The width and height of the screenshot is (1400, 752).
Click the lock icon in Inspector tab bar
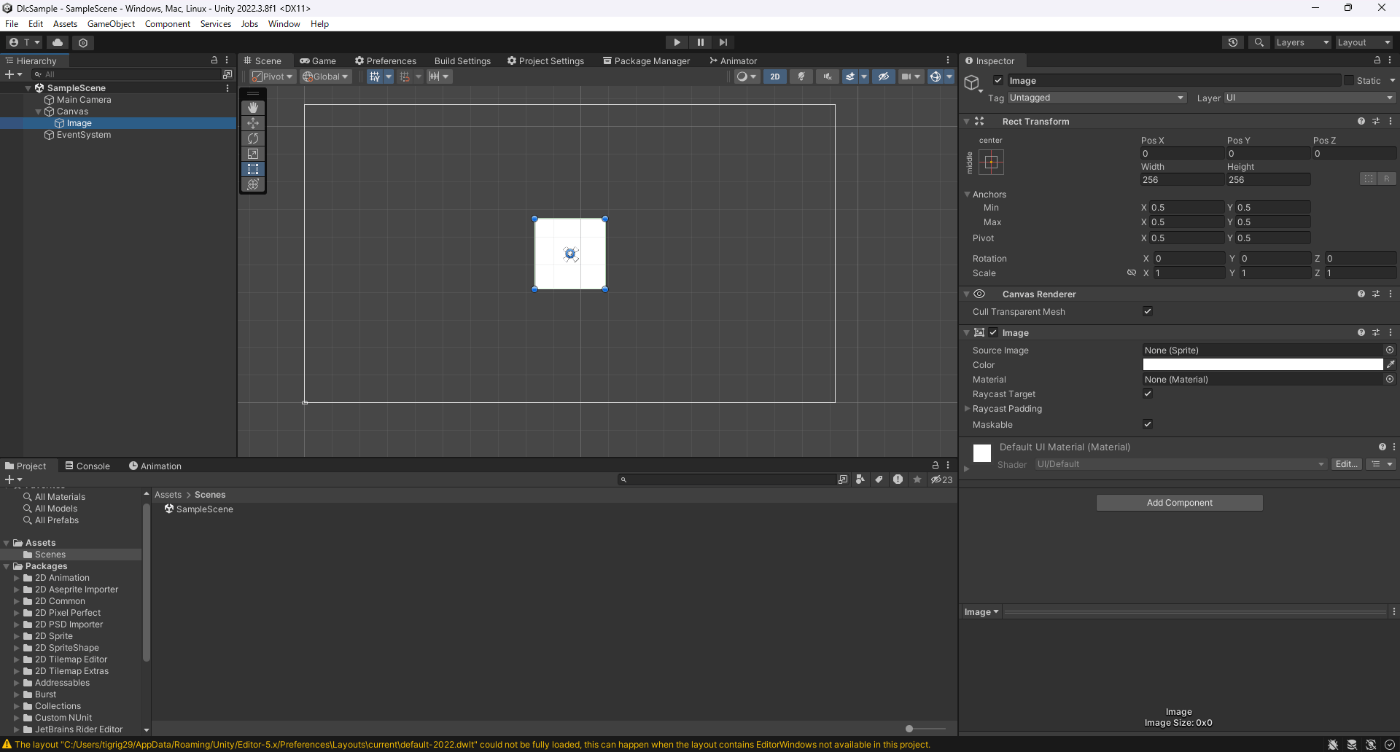[1375, 61]
